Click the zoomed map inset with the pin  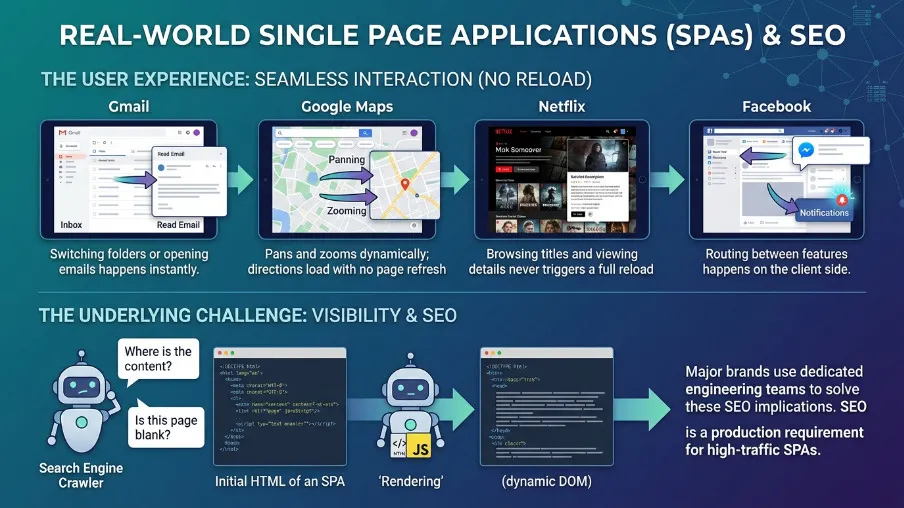click(405, 185)
